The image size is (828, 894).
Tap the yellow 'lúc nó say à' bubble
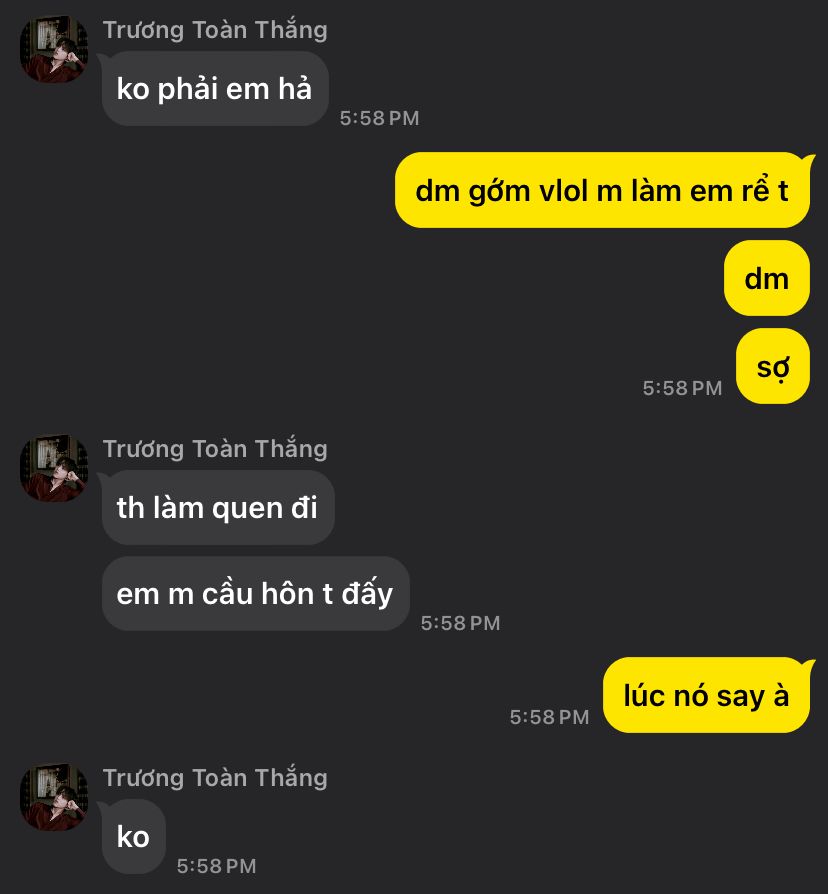706,695
